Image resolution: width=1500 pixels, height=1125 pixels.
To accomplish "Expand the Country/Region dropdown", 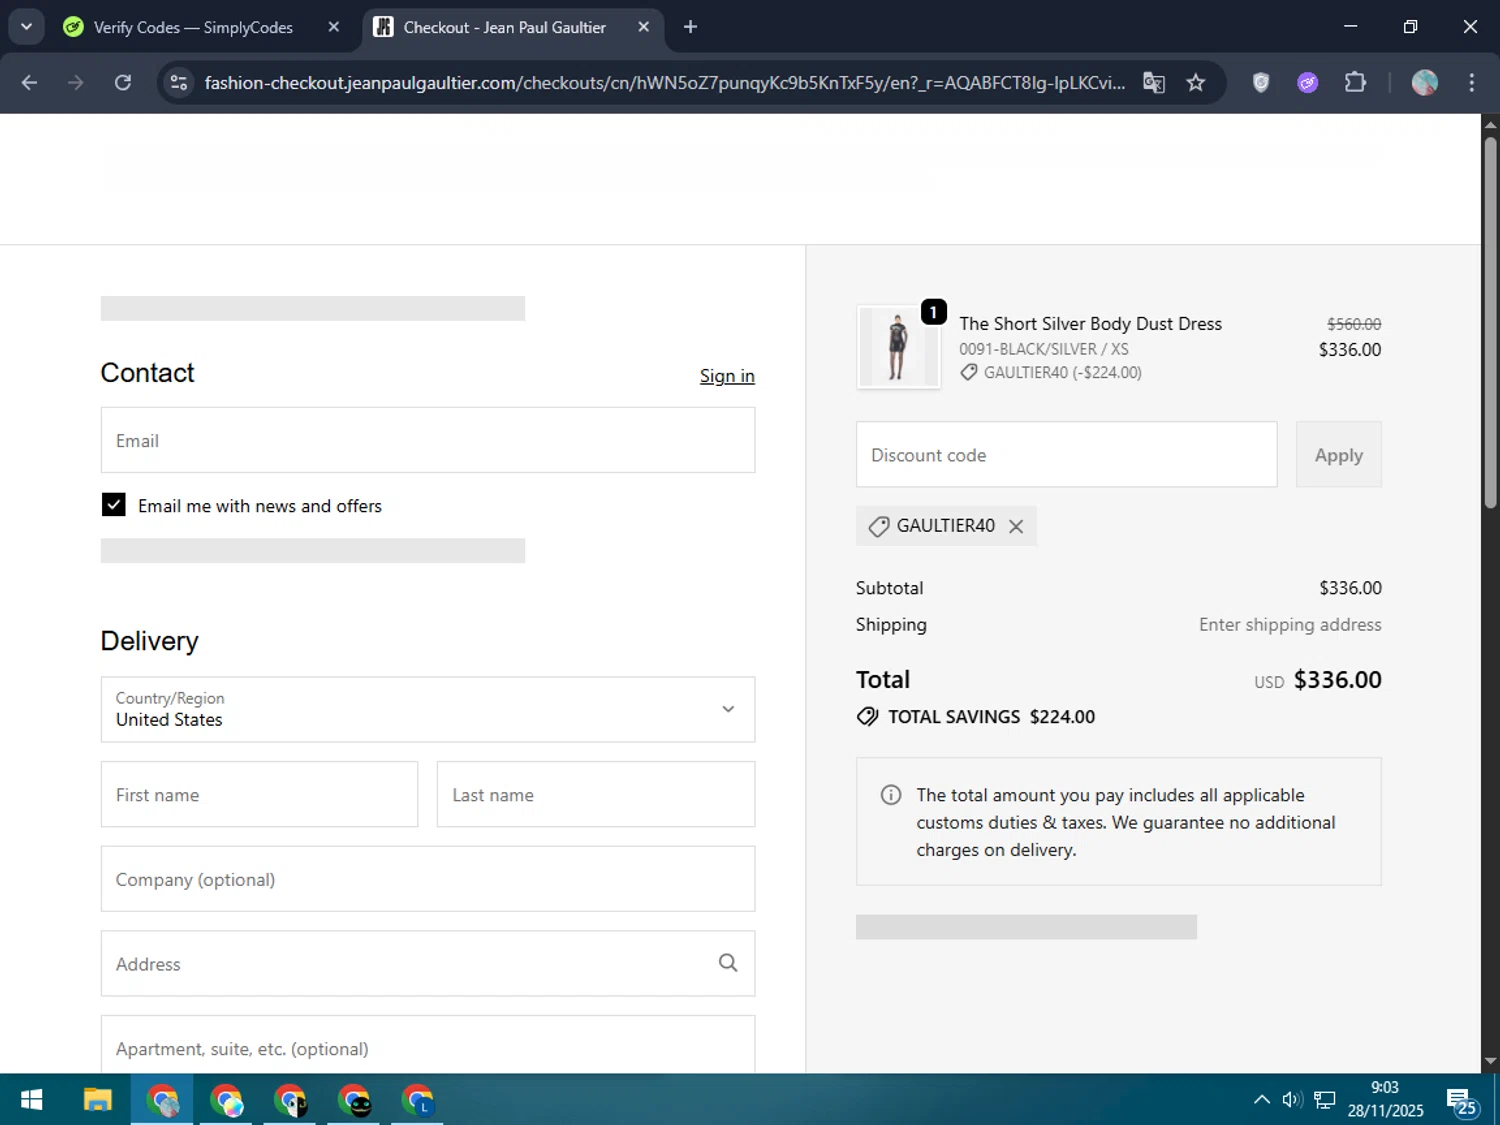I will coord(428,710).
